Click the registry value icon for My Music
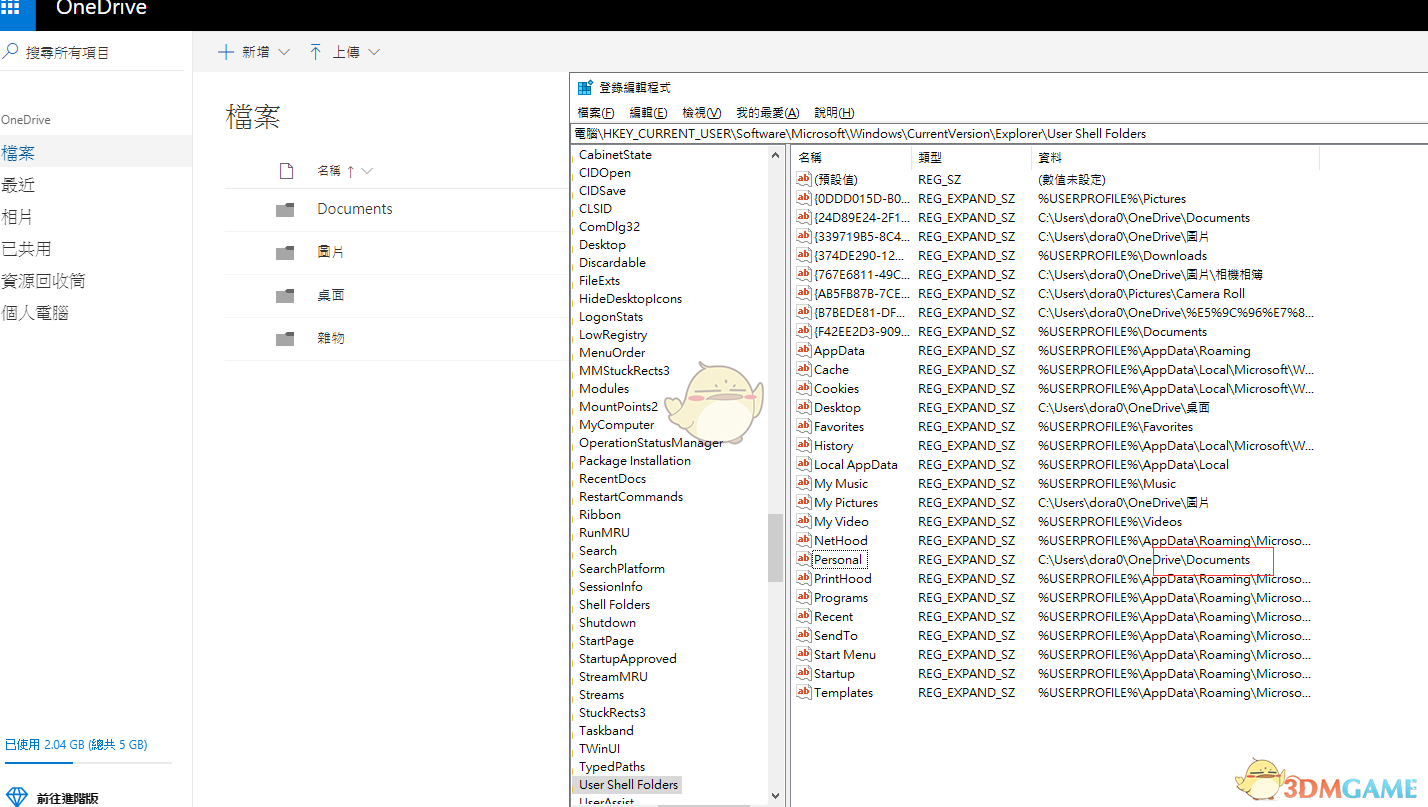This screenshot has height=807, width=1428. click(803, 484)
